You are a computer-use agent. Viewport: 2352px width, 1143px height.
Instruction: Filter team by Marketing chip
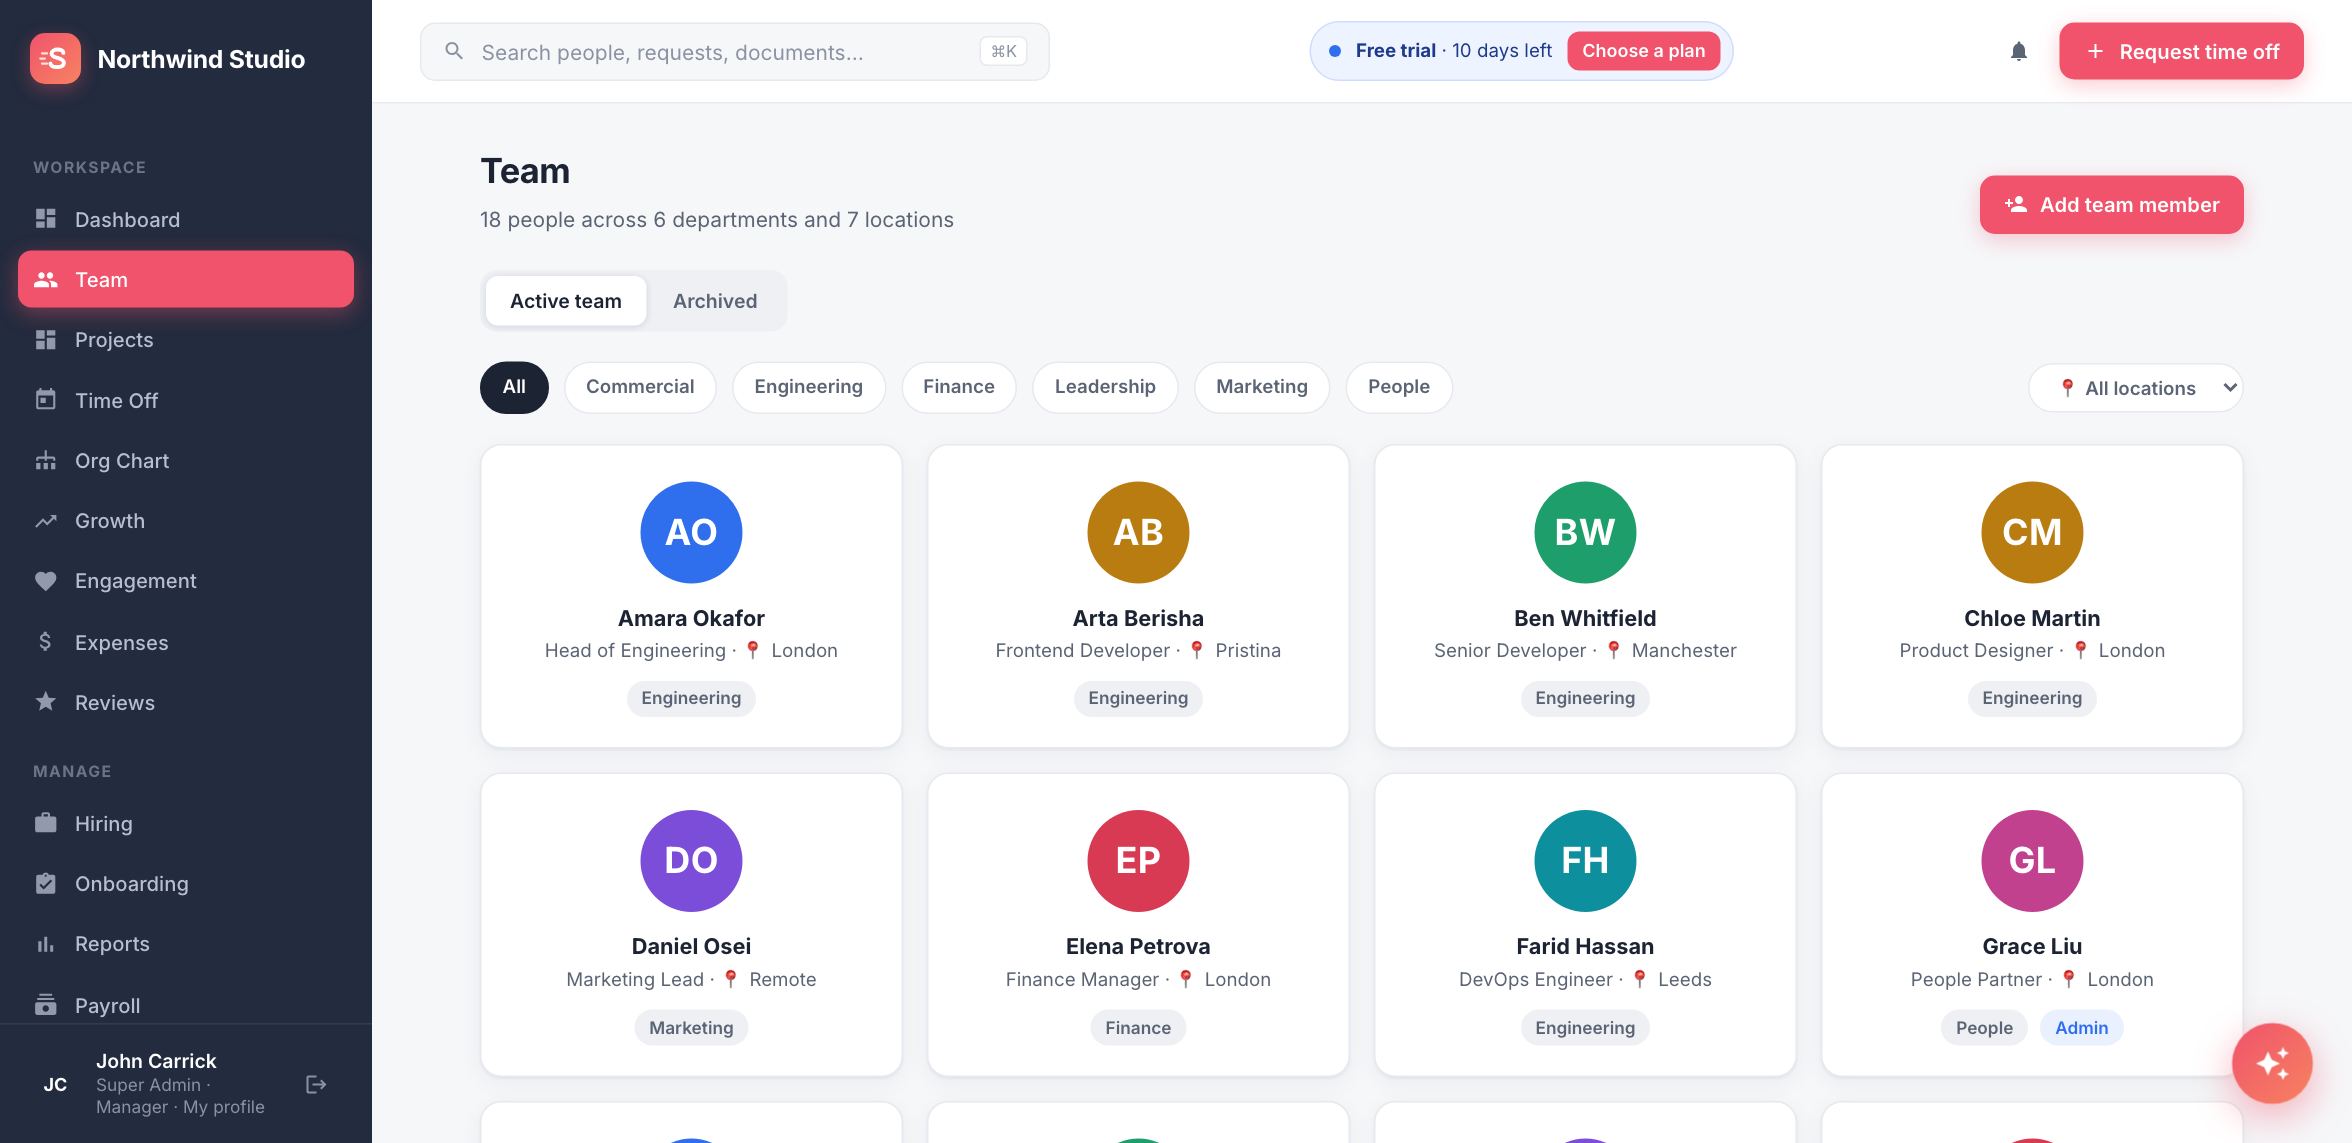pos(1262,387)
